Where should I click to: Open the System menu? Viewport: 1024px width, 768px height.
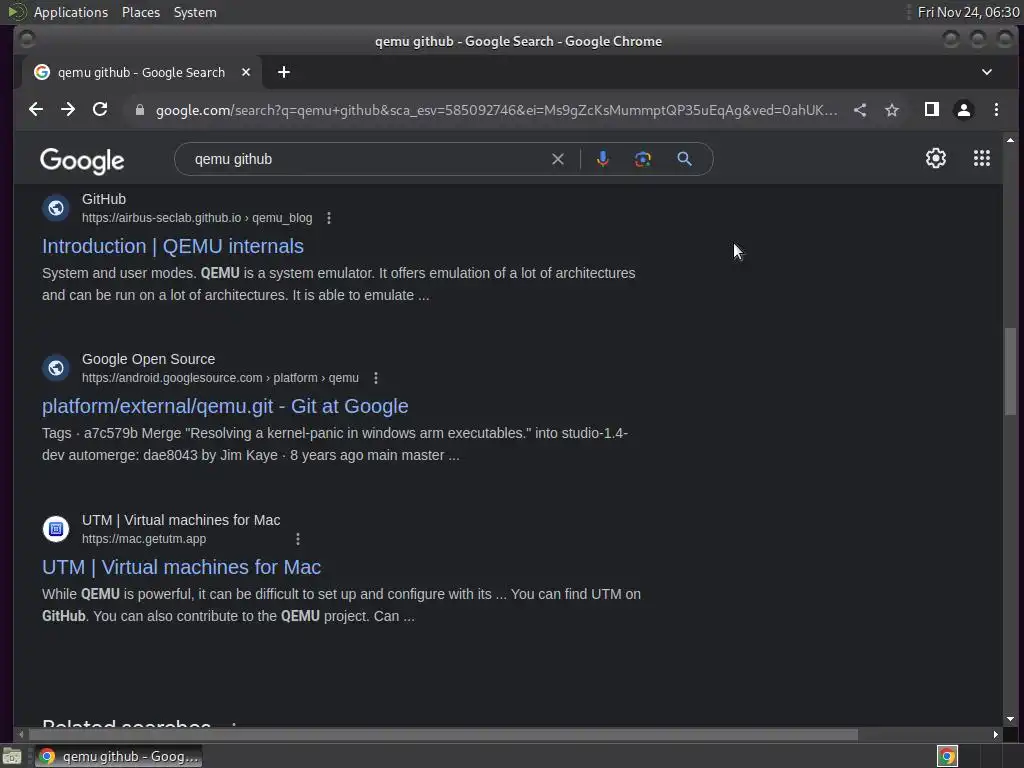195,12
